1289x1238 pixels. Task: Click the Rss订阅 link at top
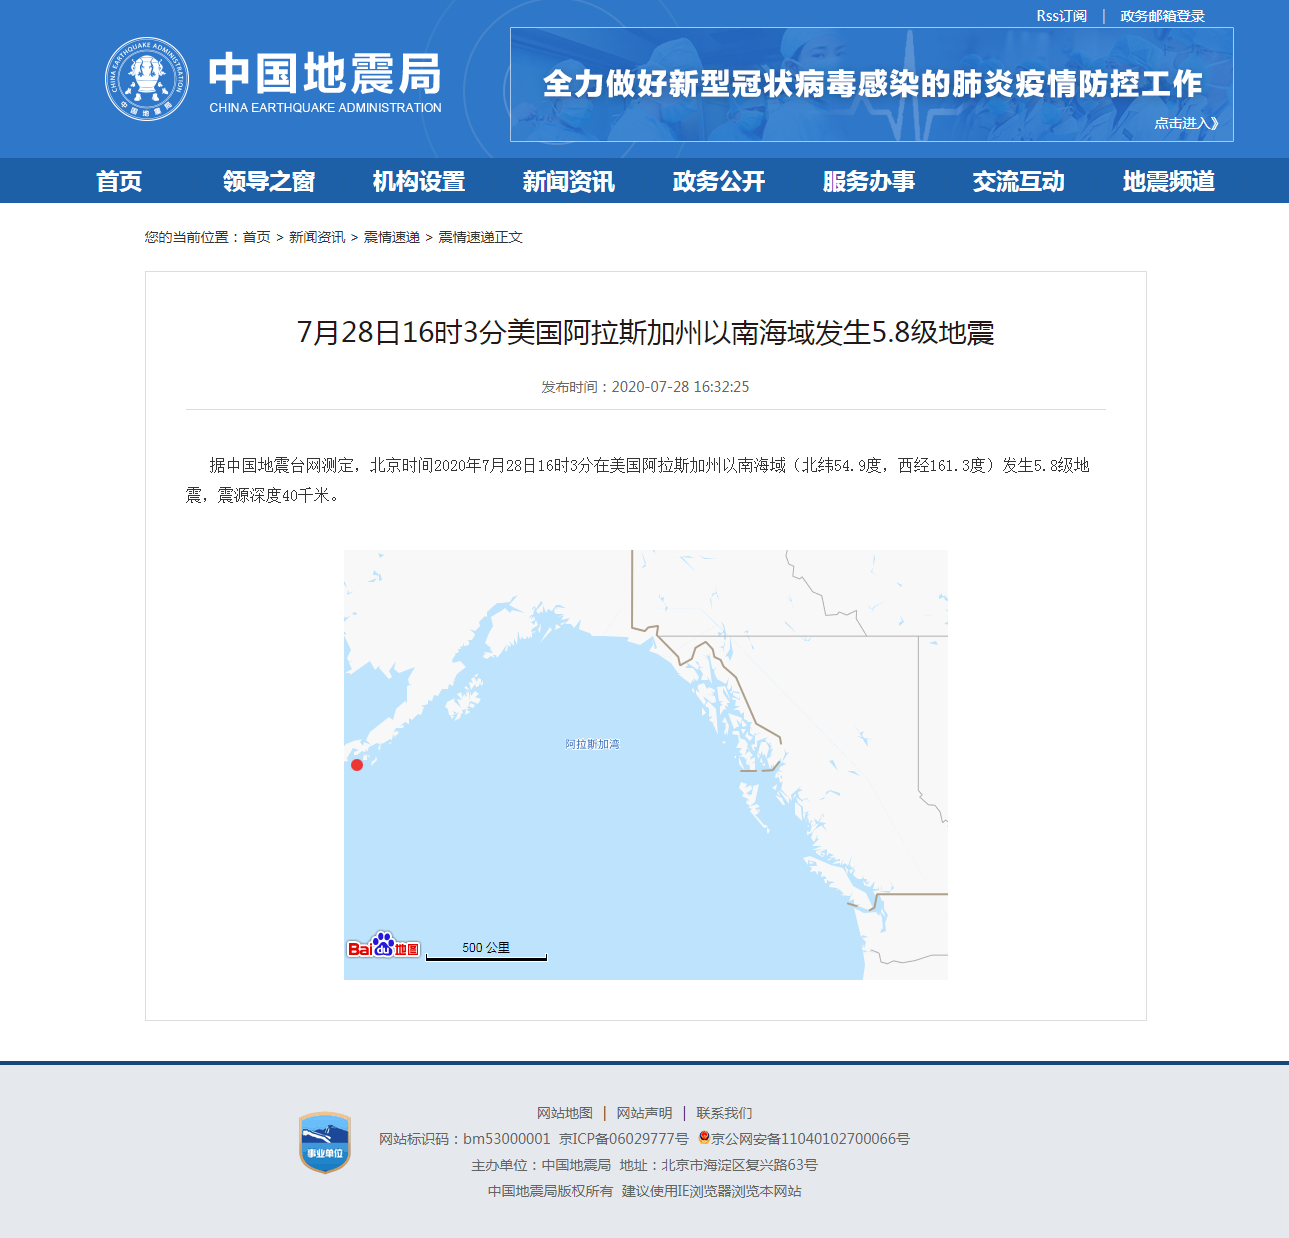(x=1061, y=16)
